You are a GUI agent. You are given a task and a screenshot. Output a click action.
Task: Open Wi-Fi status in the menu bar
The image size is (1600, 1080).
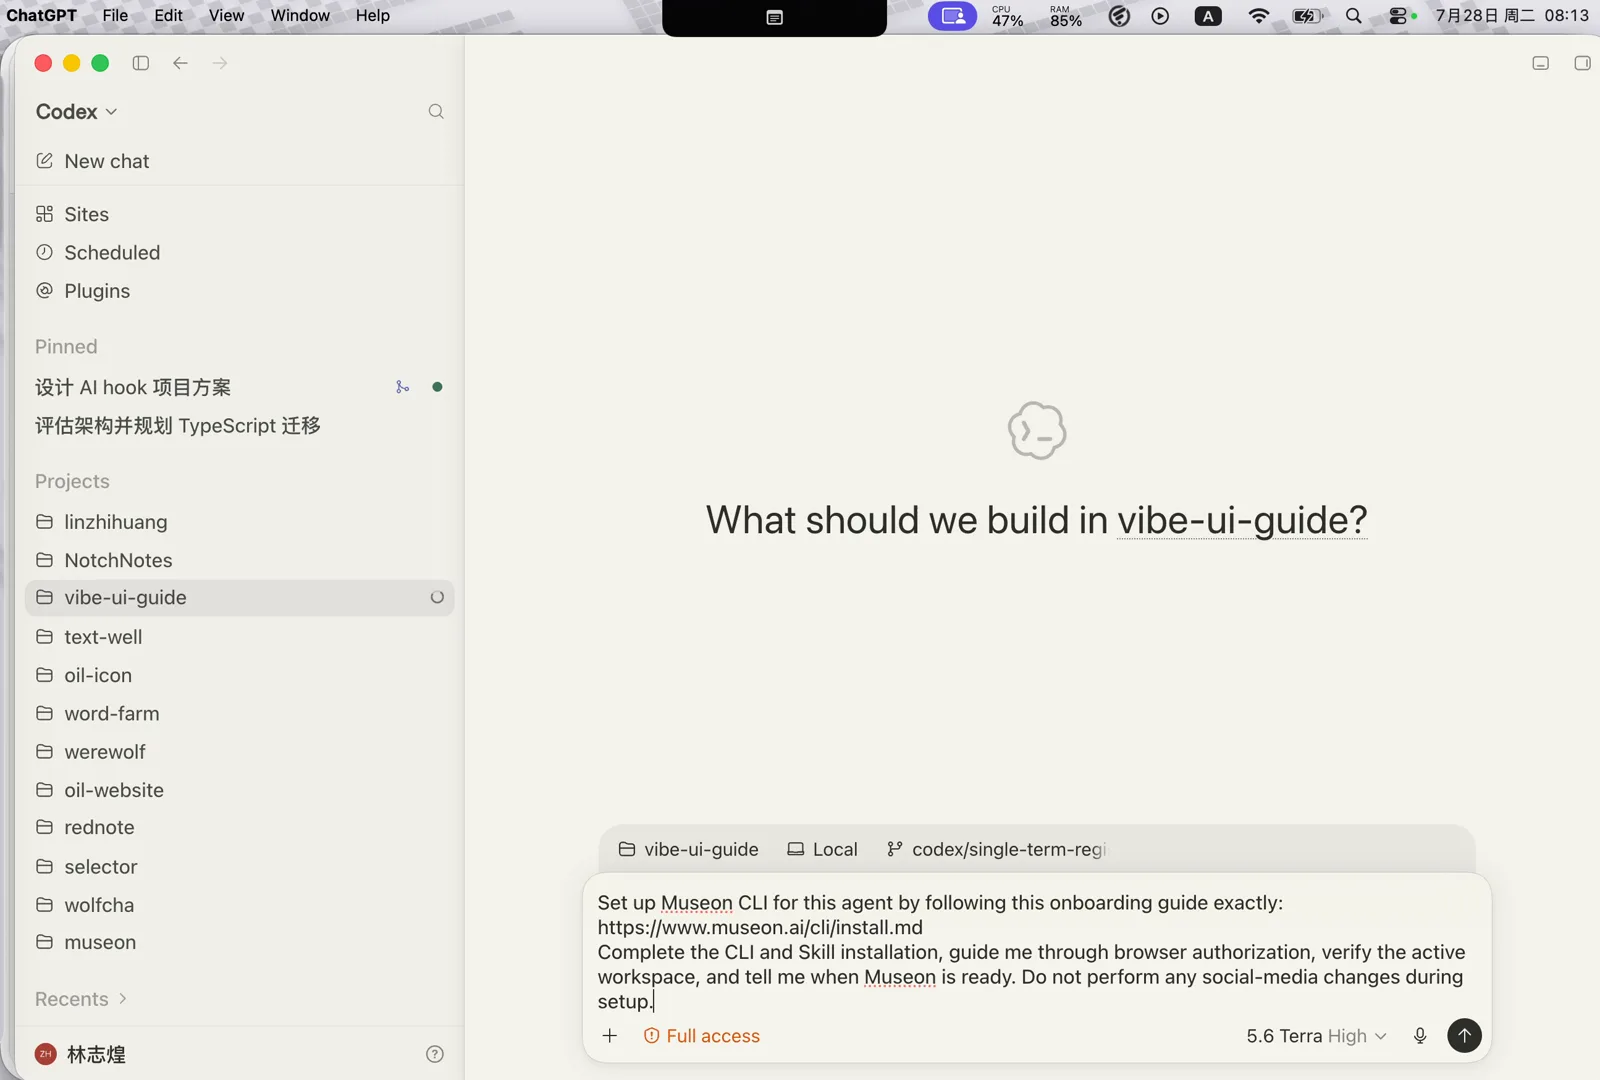coord(1259,16)
